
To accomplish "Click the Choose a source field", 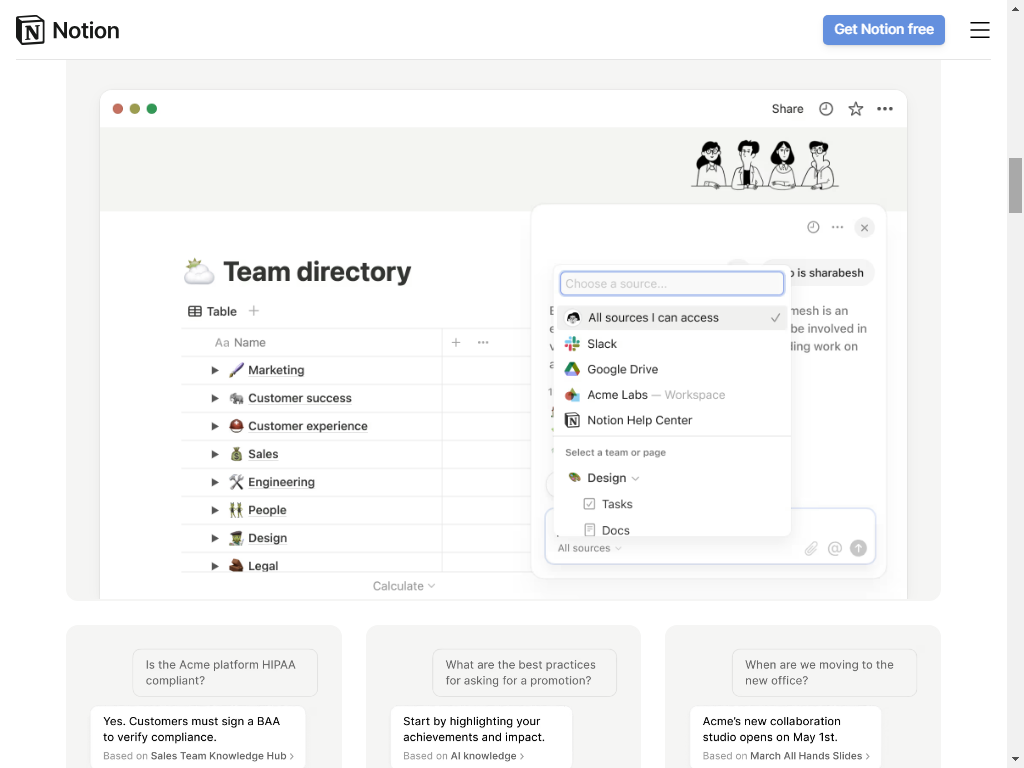I will tap(672, 283).
